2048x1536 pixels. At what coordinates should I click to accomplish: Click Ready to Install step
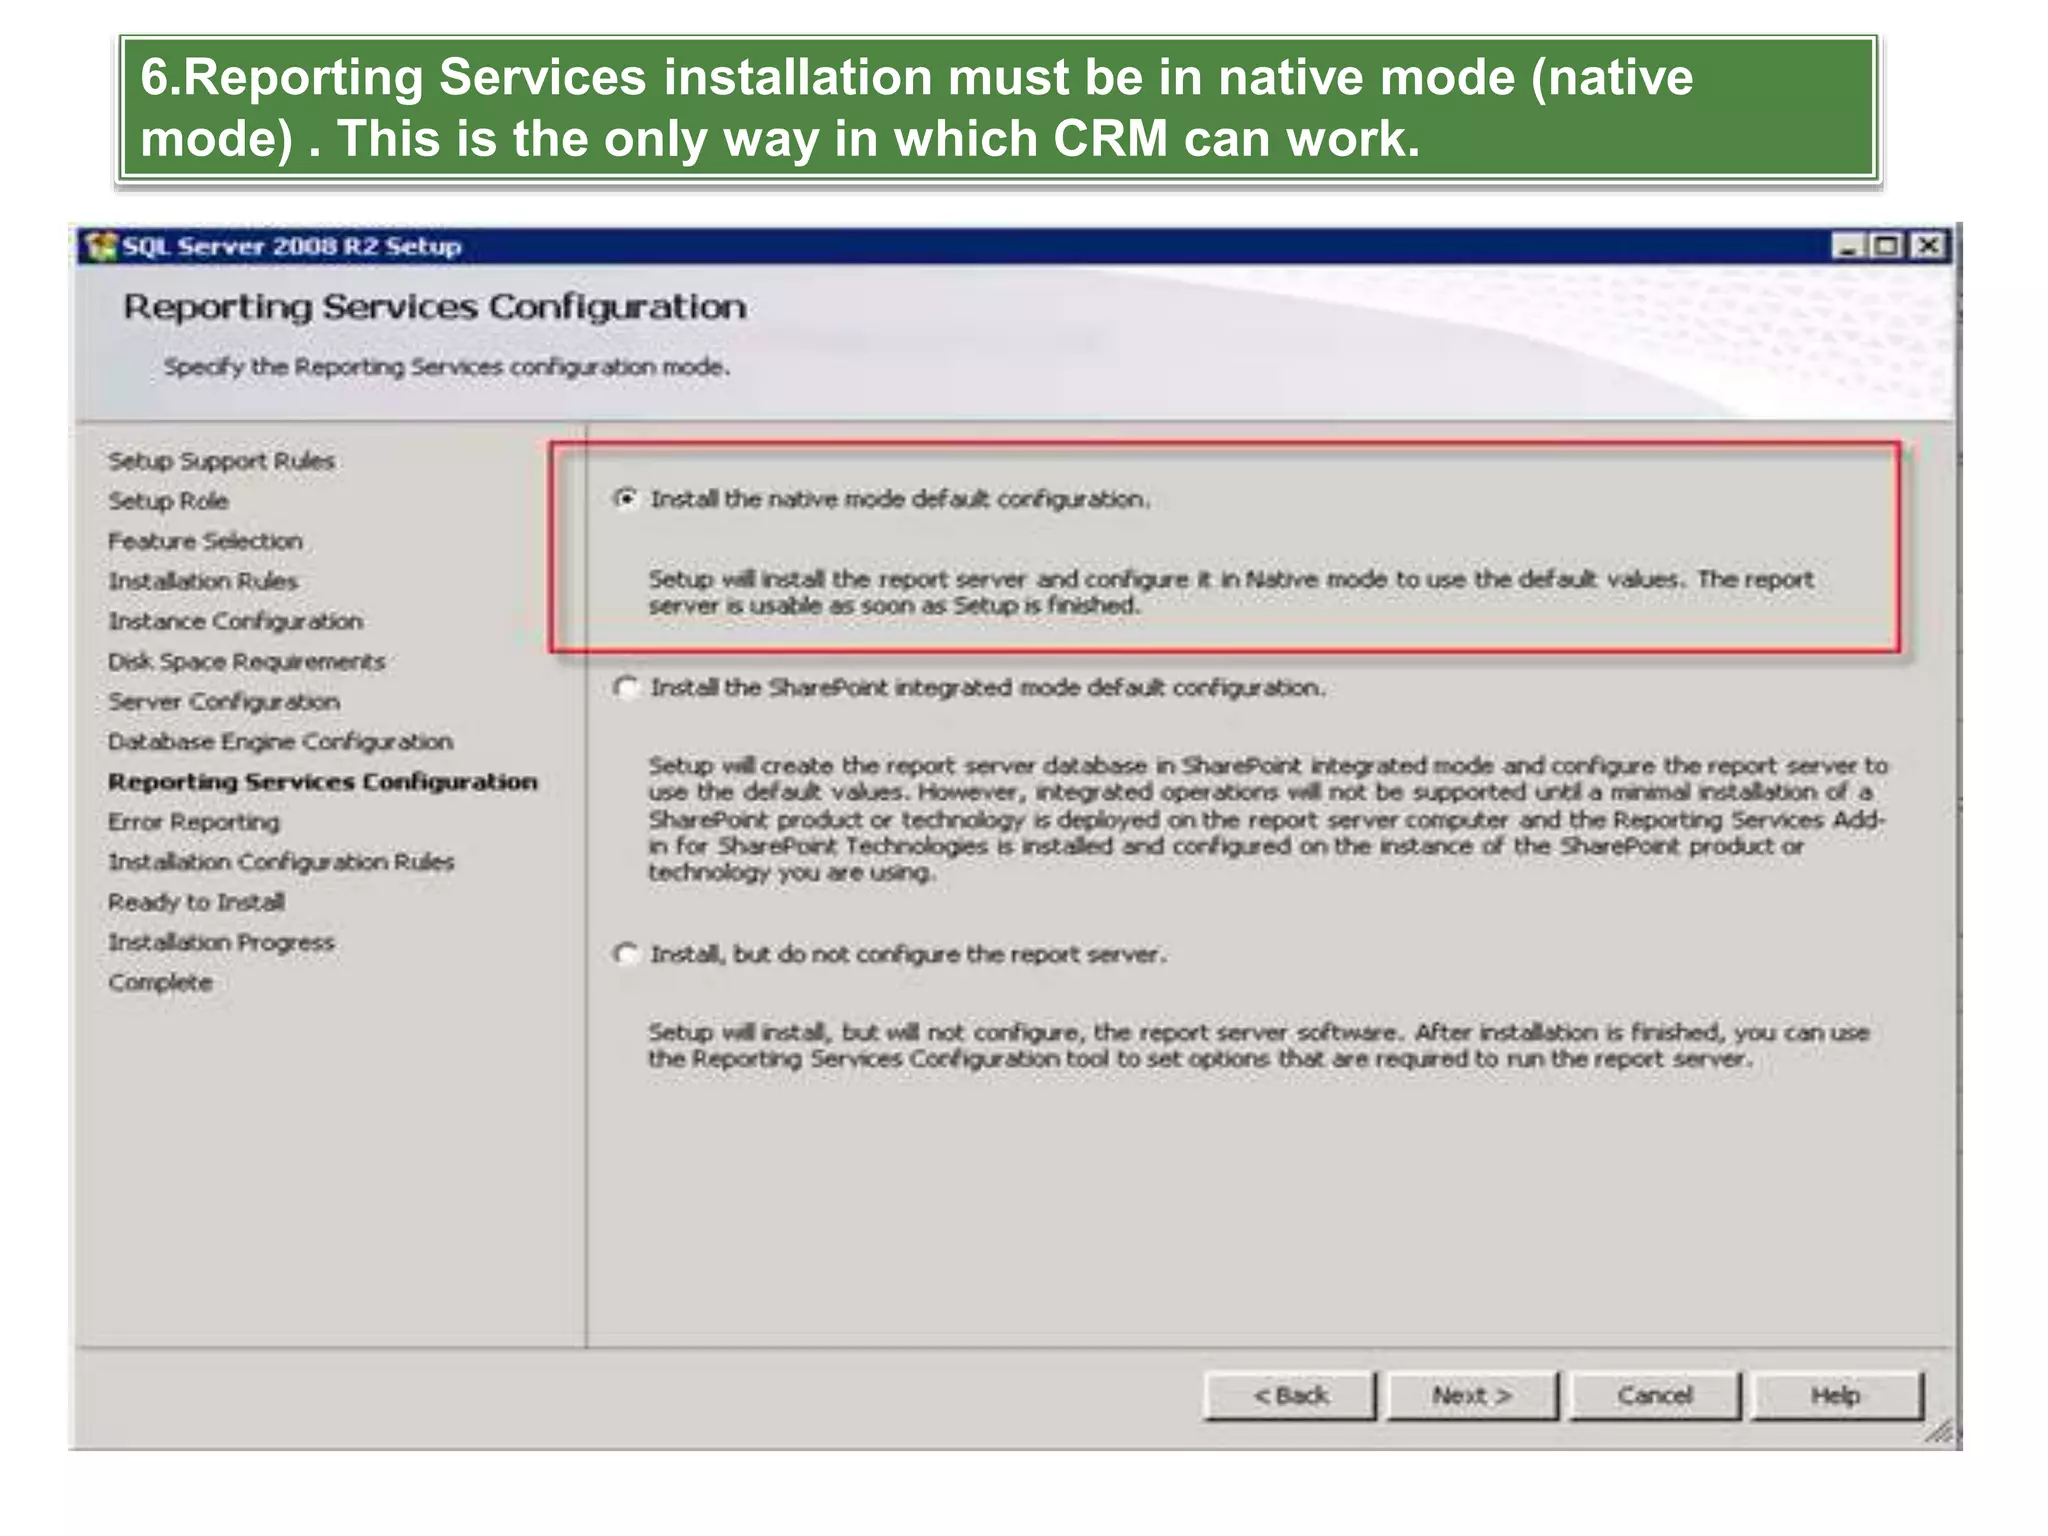pyautogui.click(x=196, y=902)
